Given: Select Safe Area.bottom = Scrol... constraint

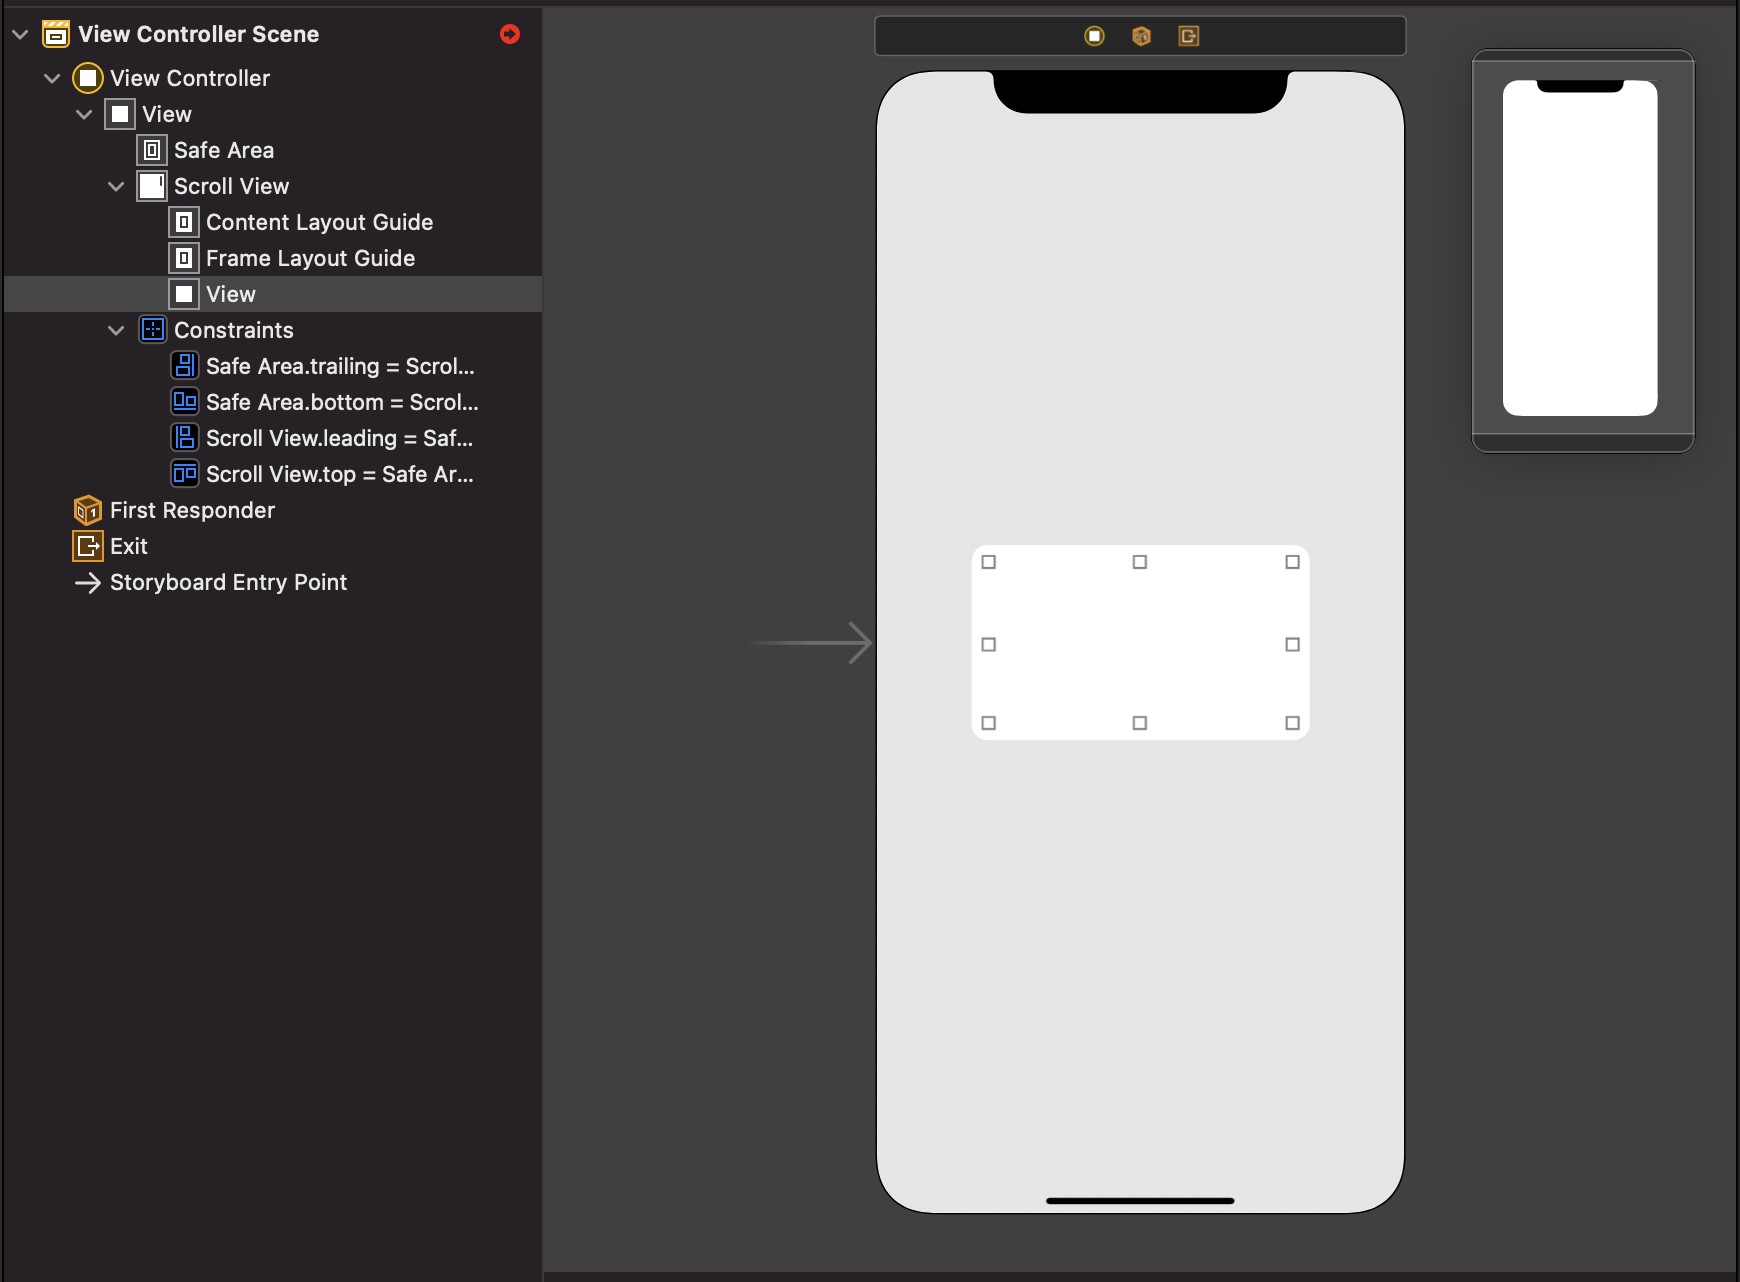Looking at the screenshot, I should (x=342, y=402).
